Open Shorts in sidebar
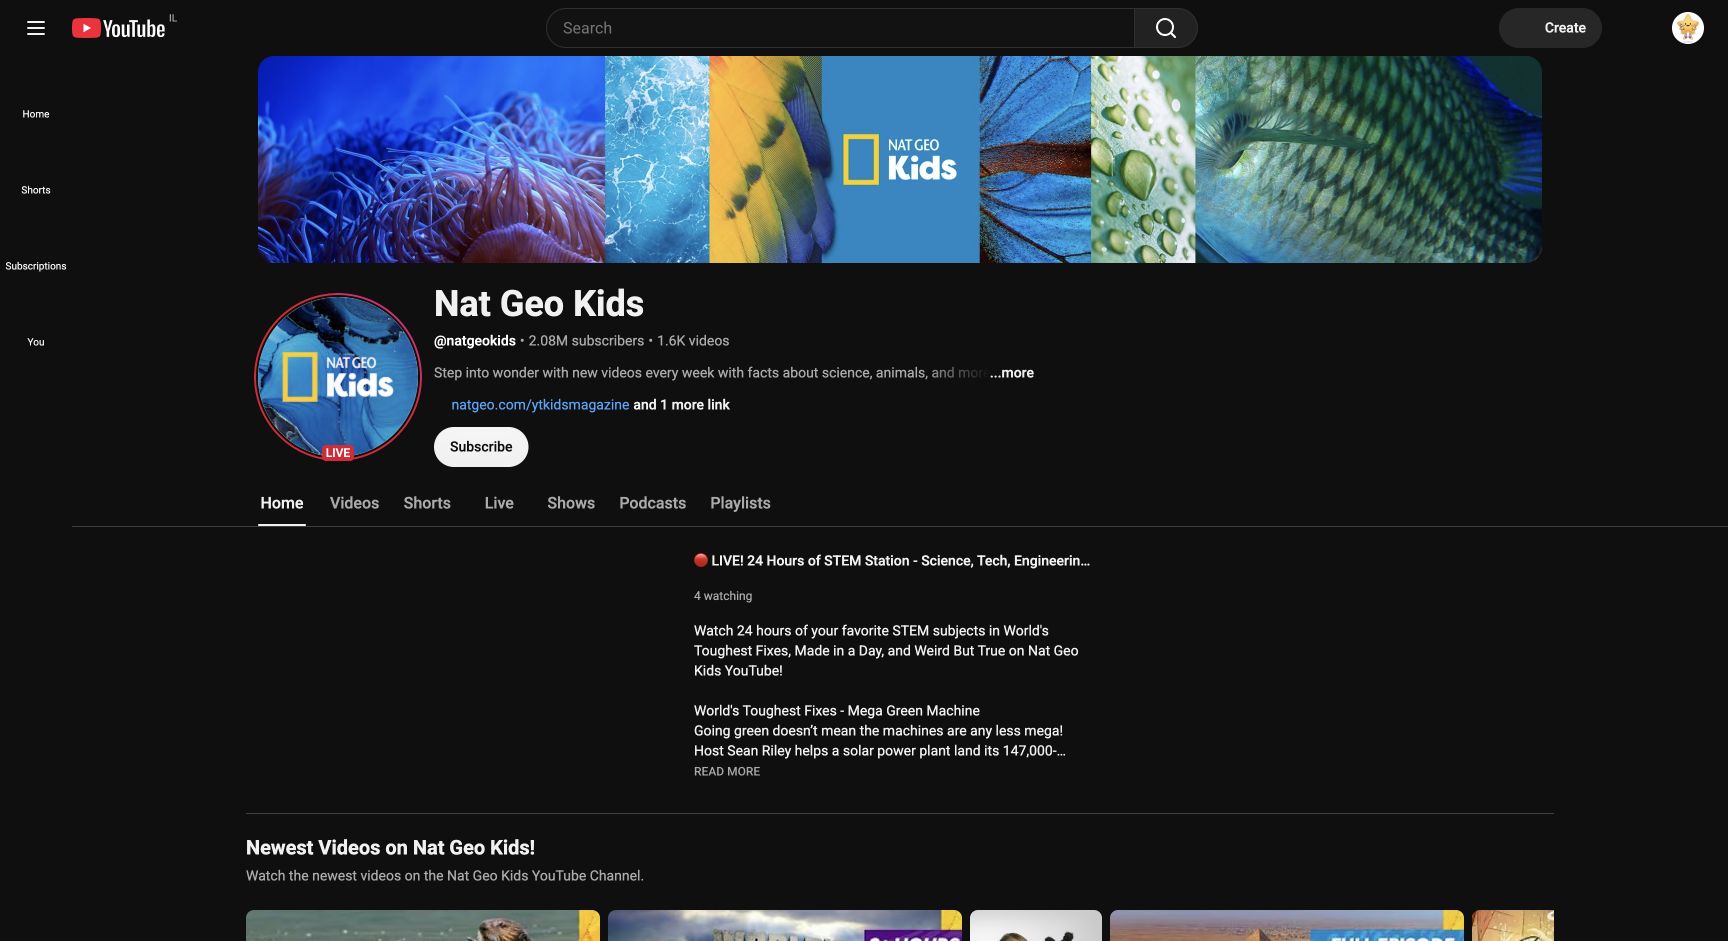This screenshot has height=941, width=1728. click(x=36, y=190)
